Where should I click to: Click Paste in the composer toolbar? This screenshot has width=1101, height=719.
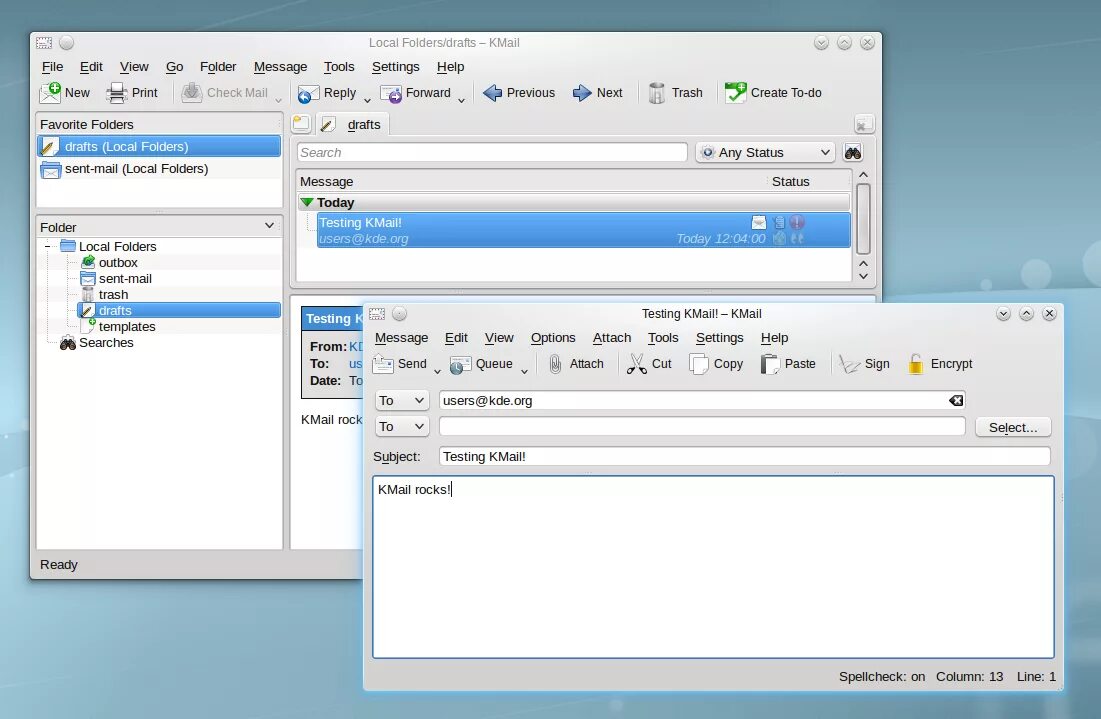pyautogui.click(x=788, y=364)
